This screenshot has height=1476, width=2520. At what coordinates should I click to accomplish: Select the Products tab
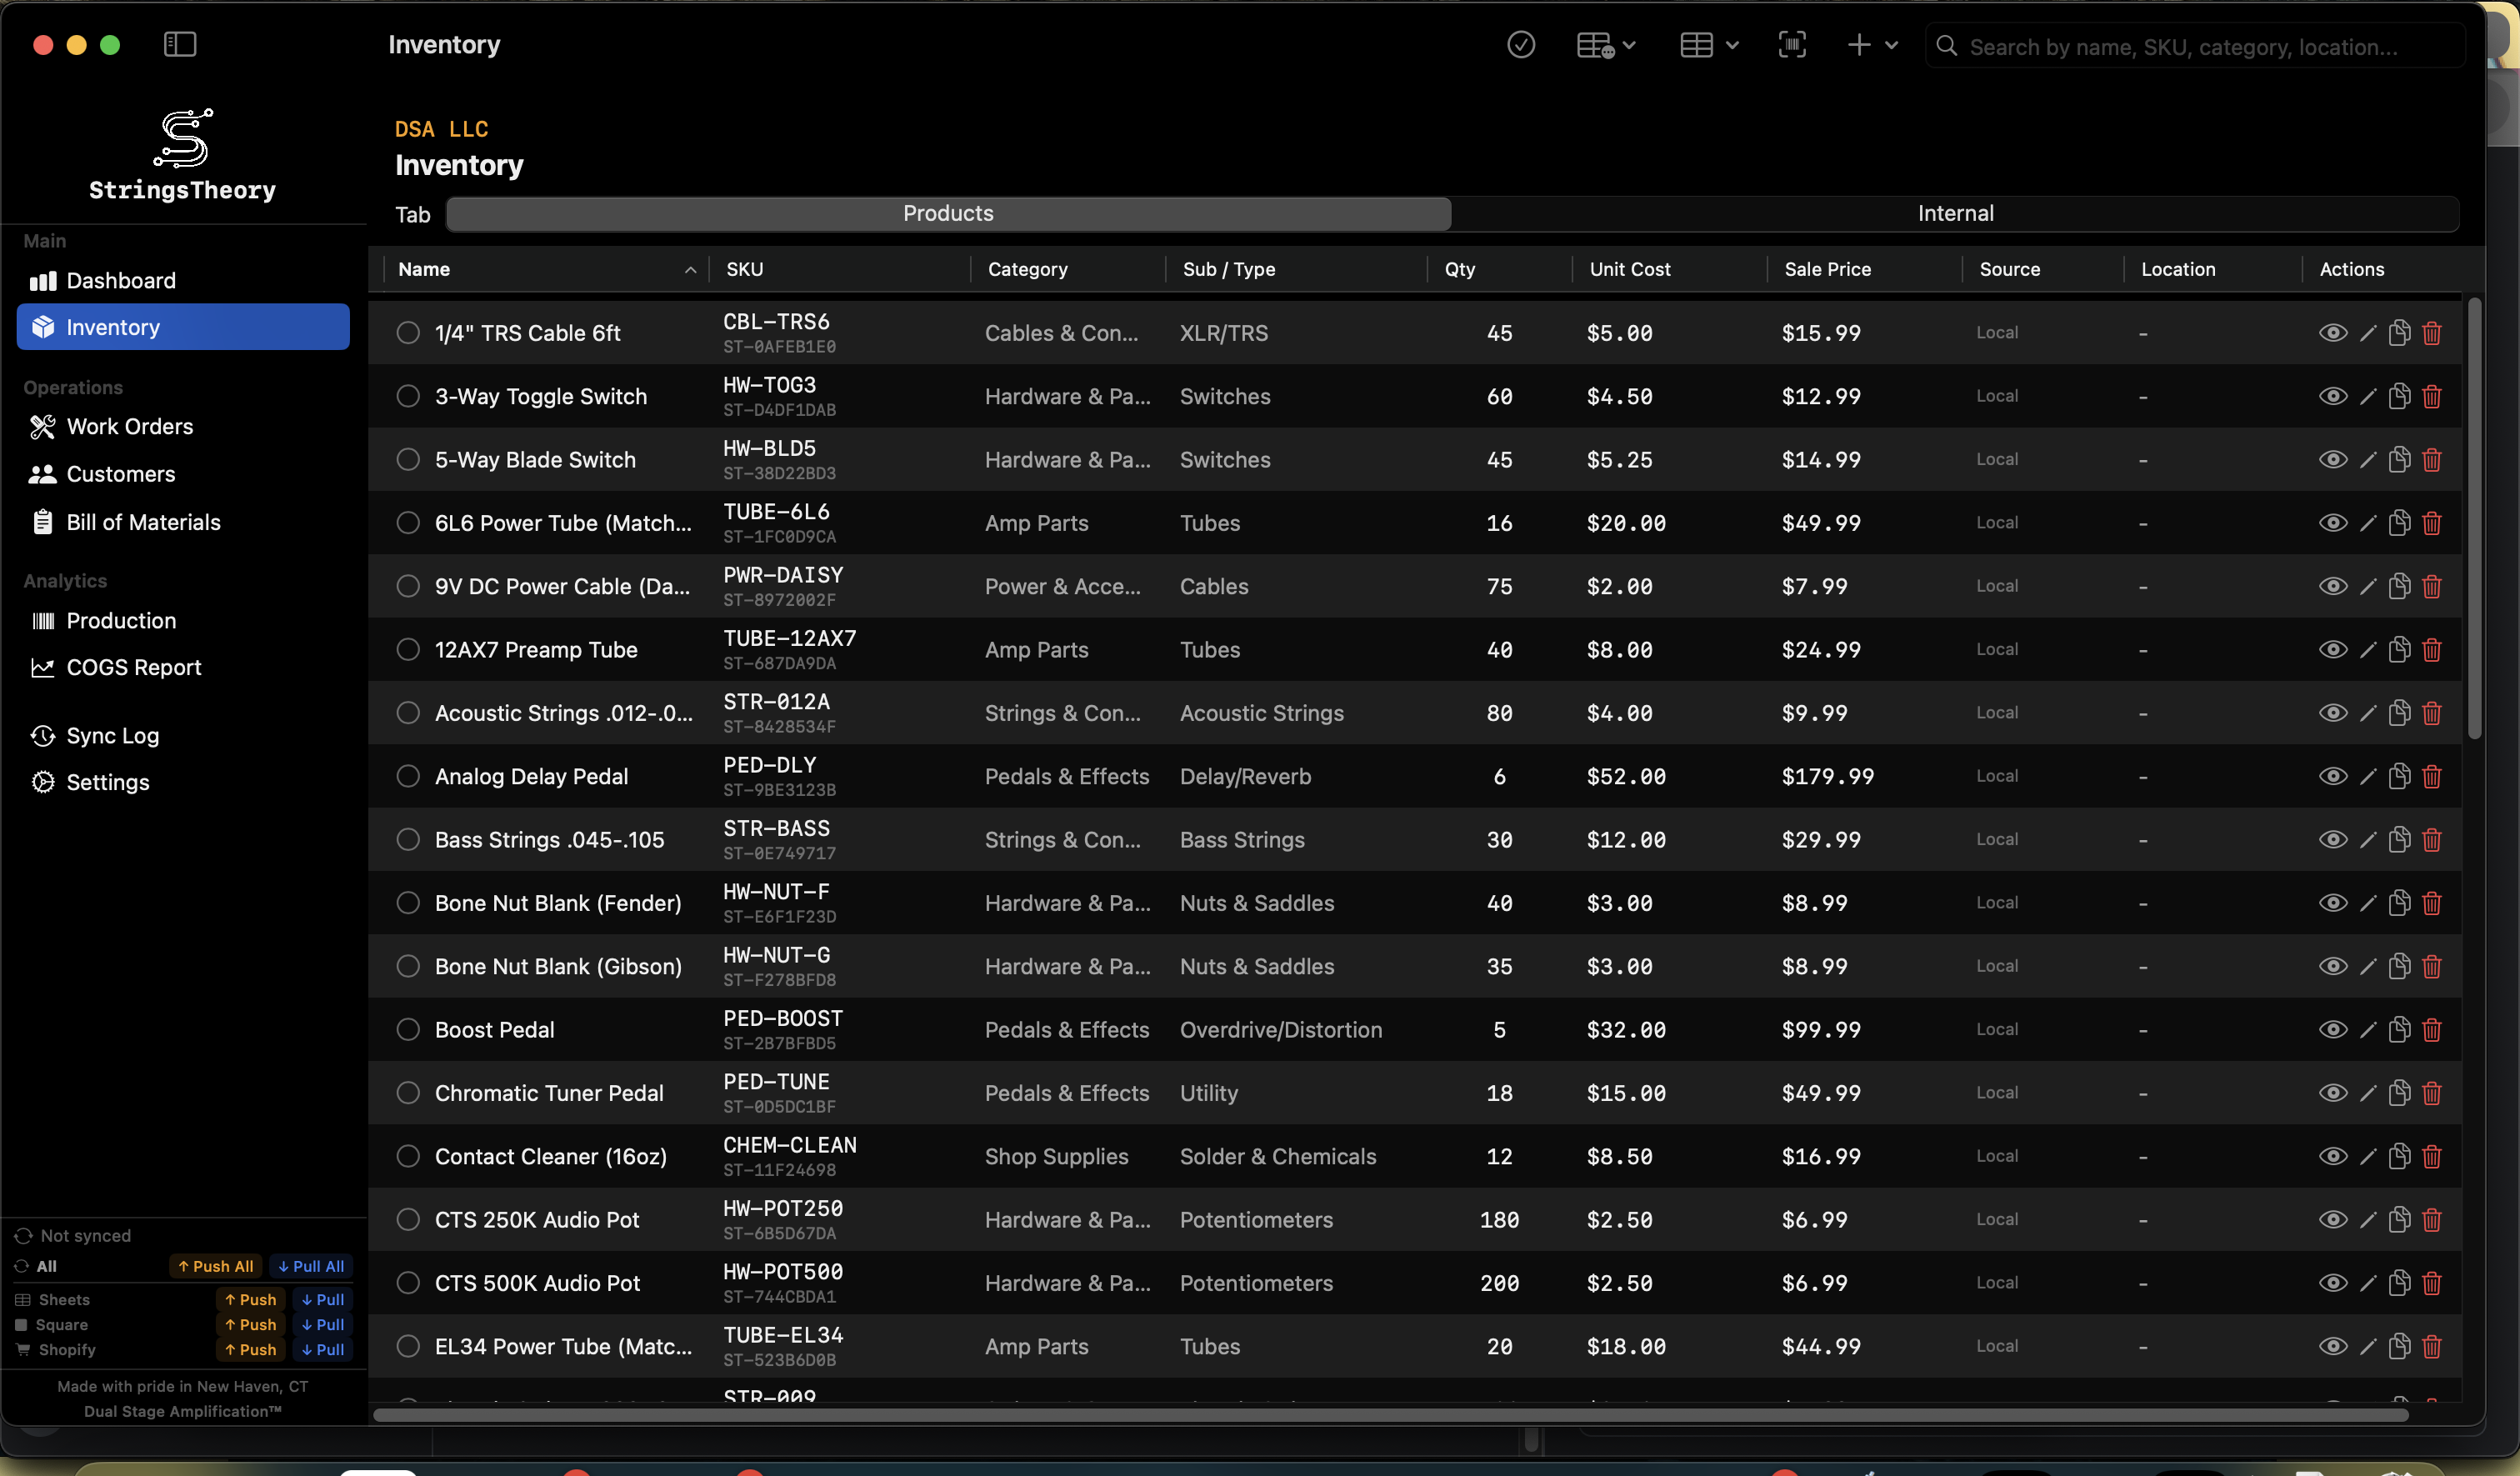tap(947, 213)
